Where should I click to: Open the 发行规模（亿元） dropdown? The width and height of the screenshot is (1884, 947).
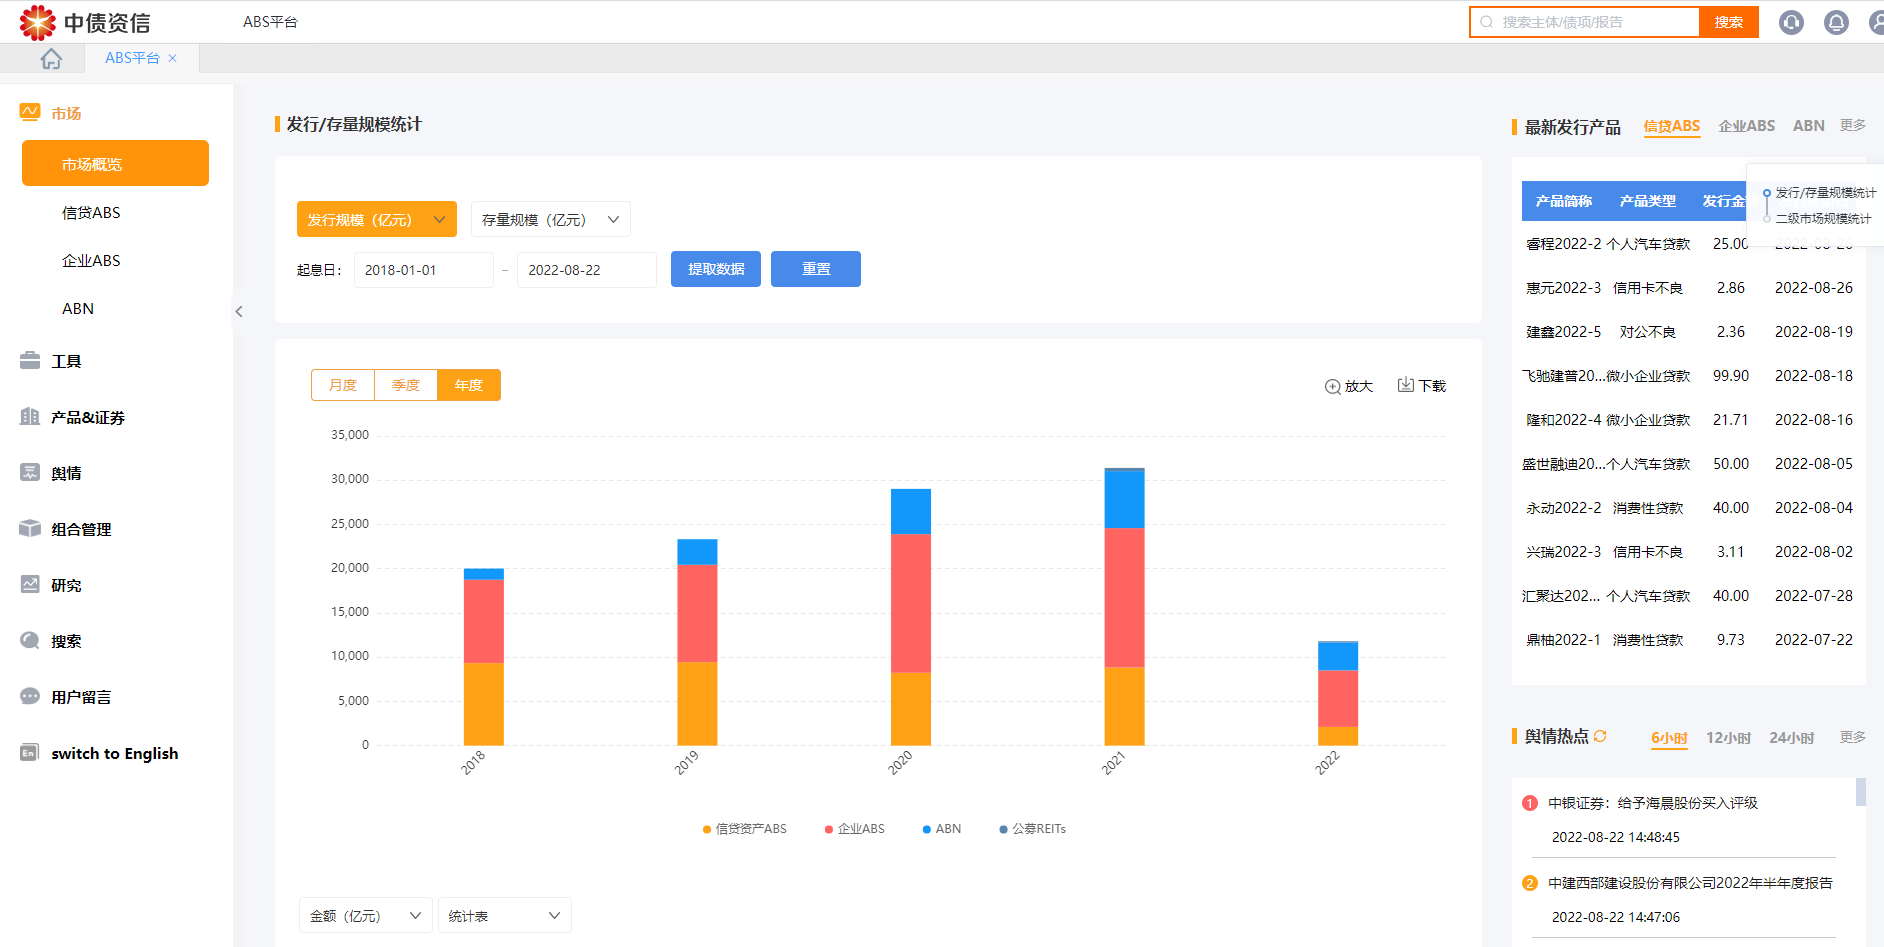pyautogui.click(x=377, y=219)
